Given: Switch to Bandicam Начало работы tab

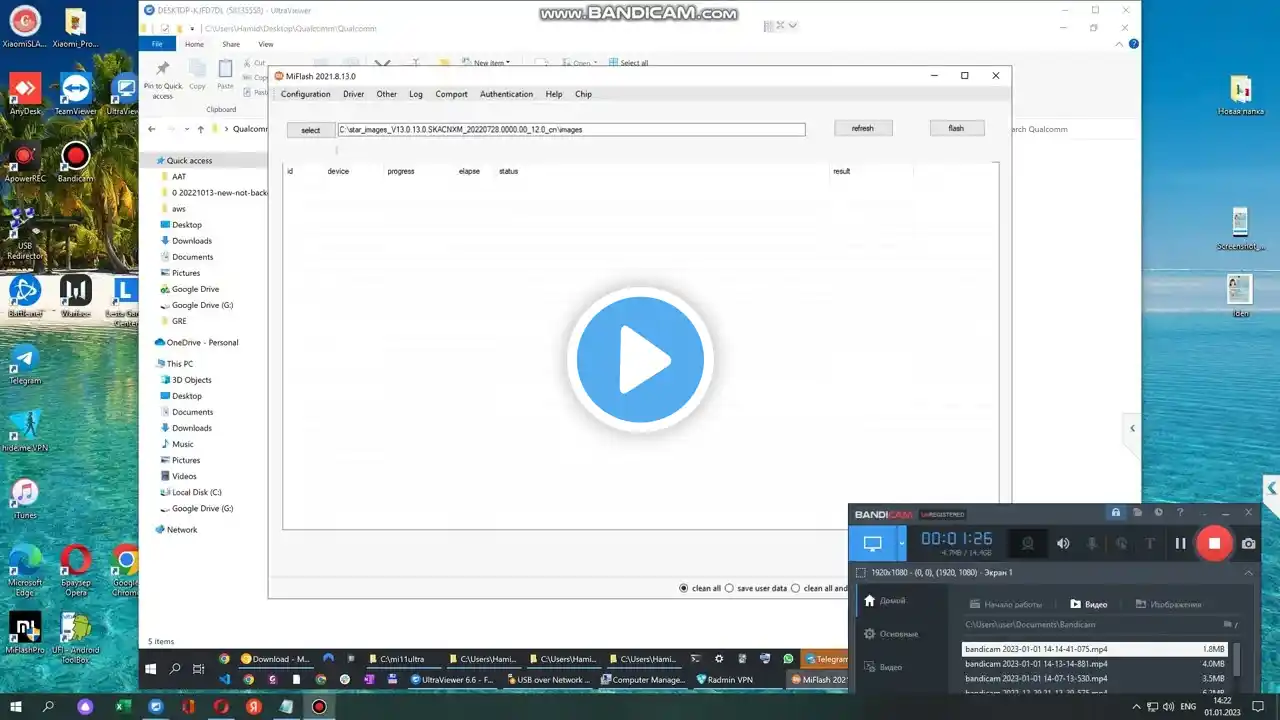Looking at the screenshot, I should 1006,604.
